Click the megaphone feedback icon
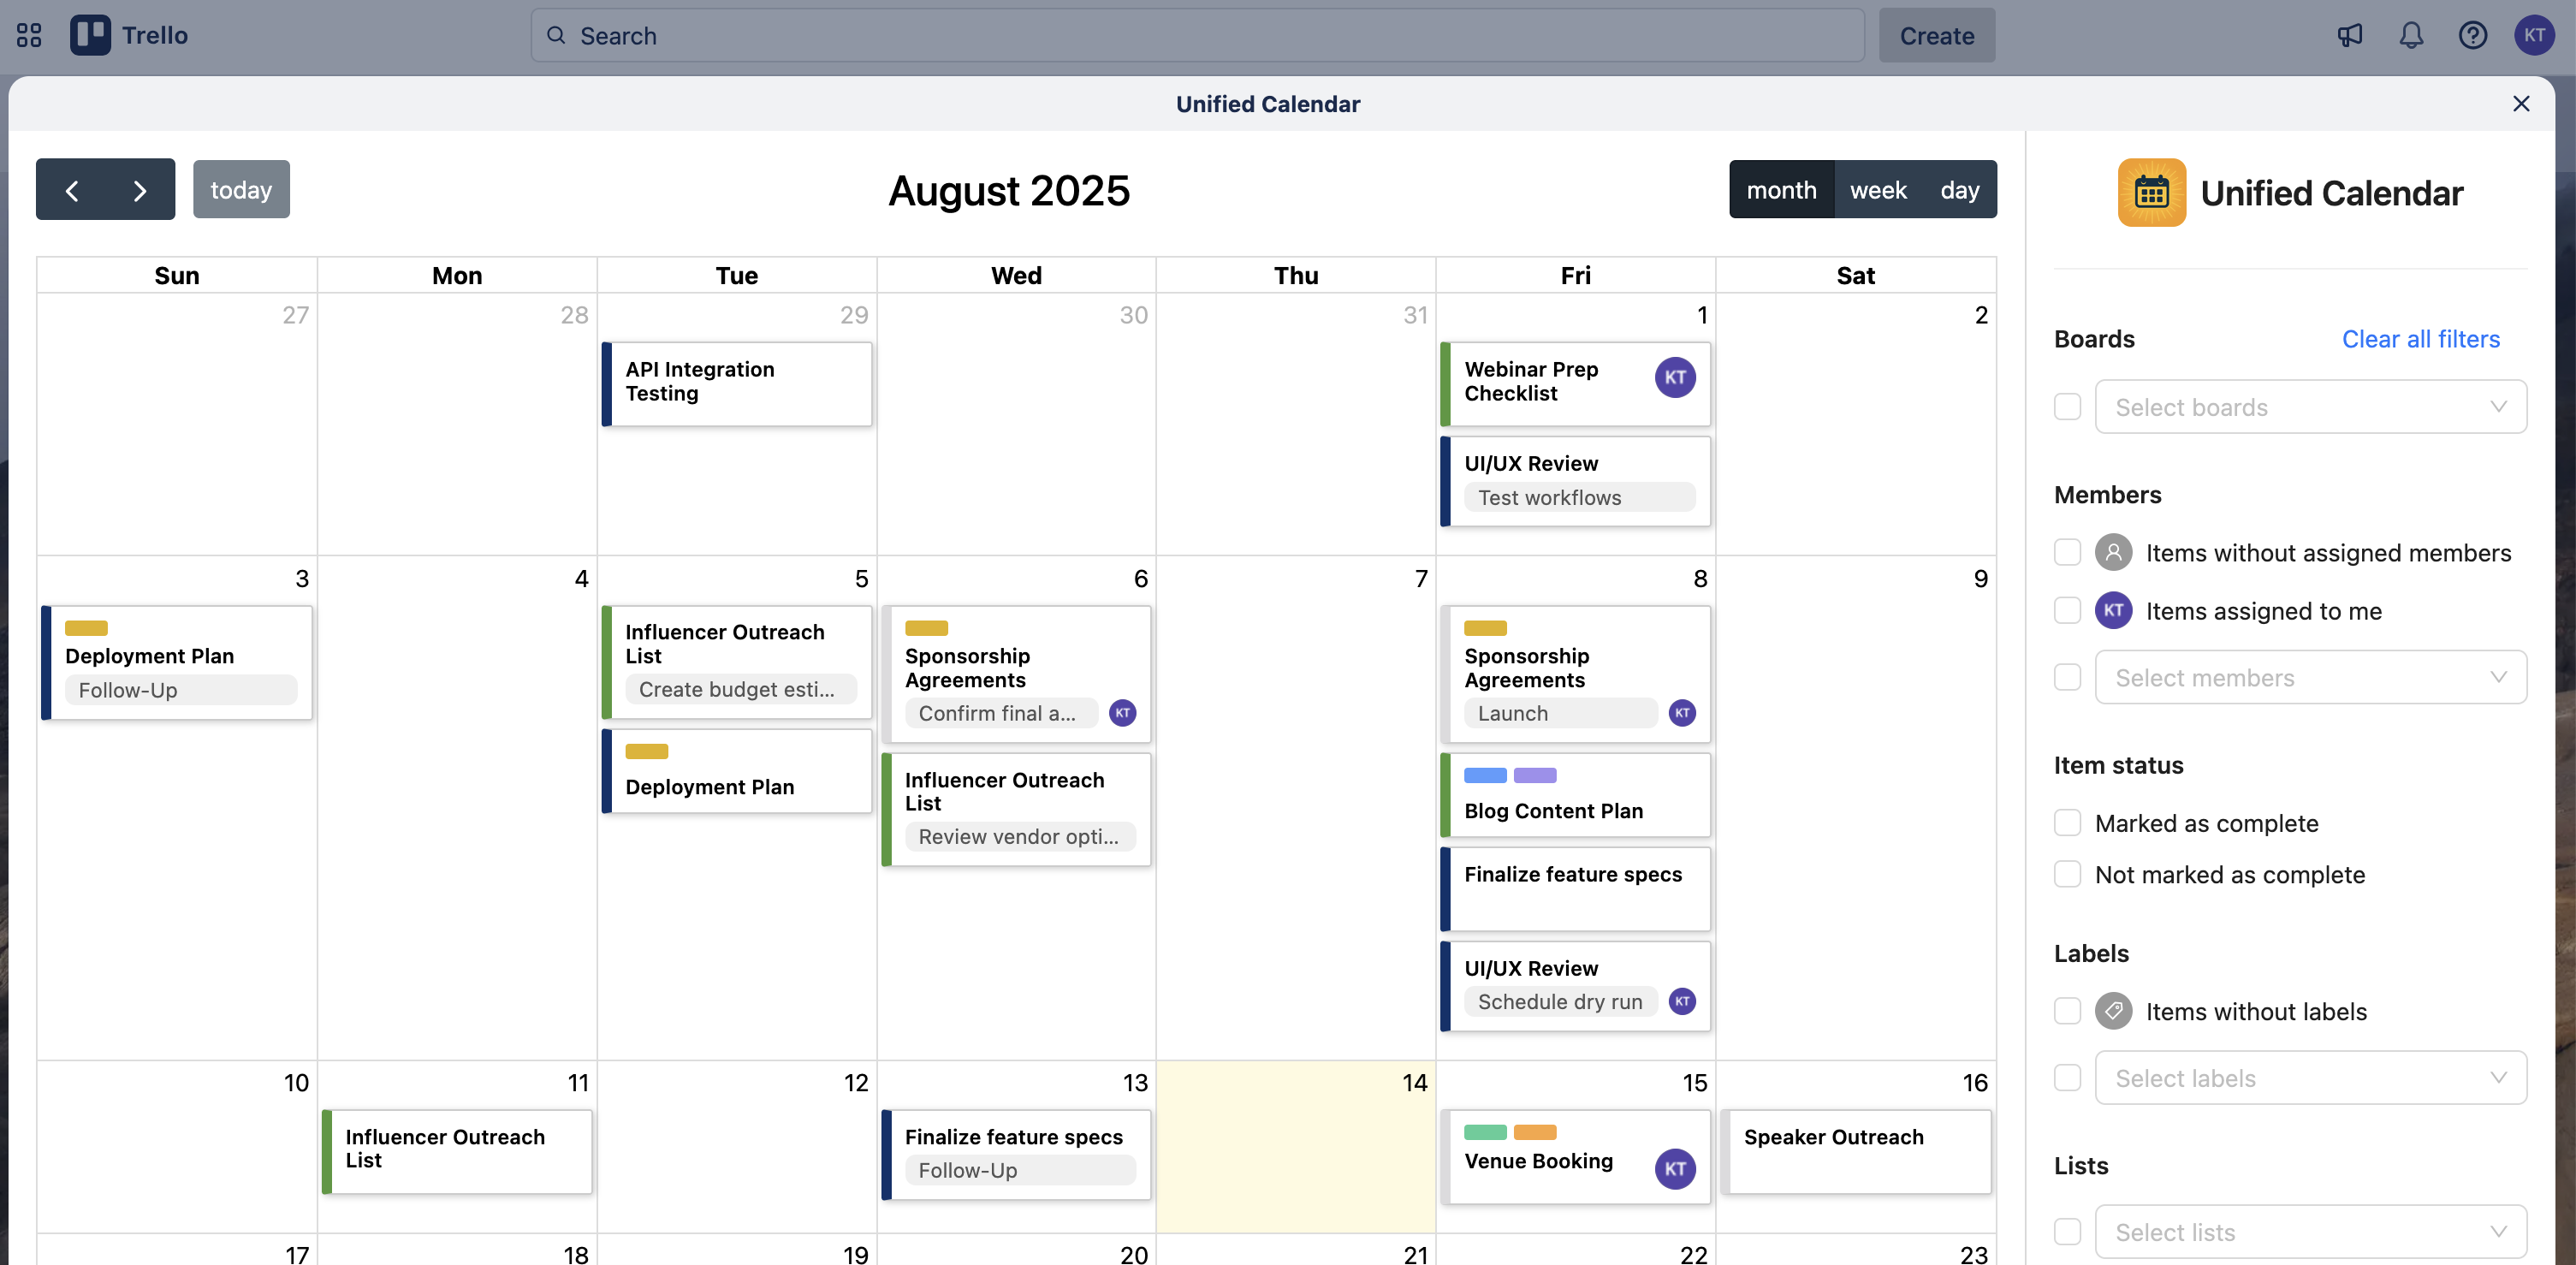Viewport: 2576px width, 1265px height. click(x=2349, y=35)
